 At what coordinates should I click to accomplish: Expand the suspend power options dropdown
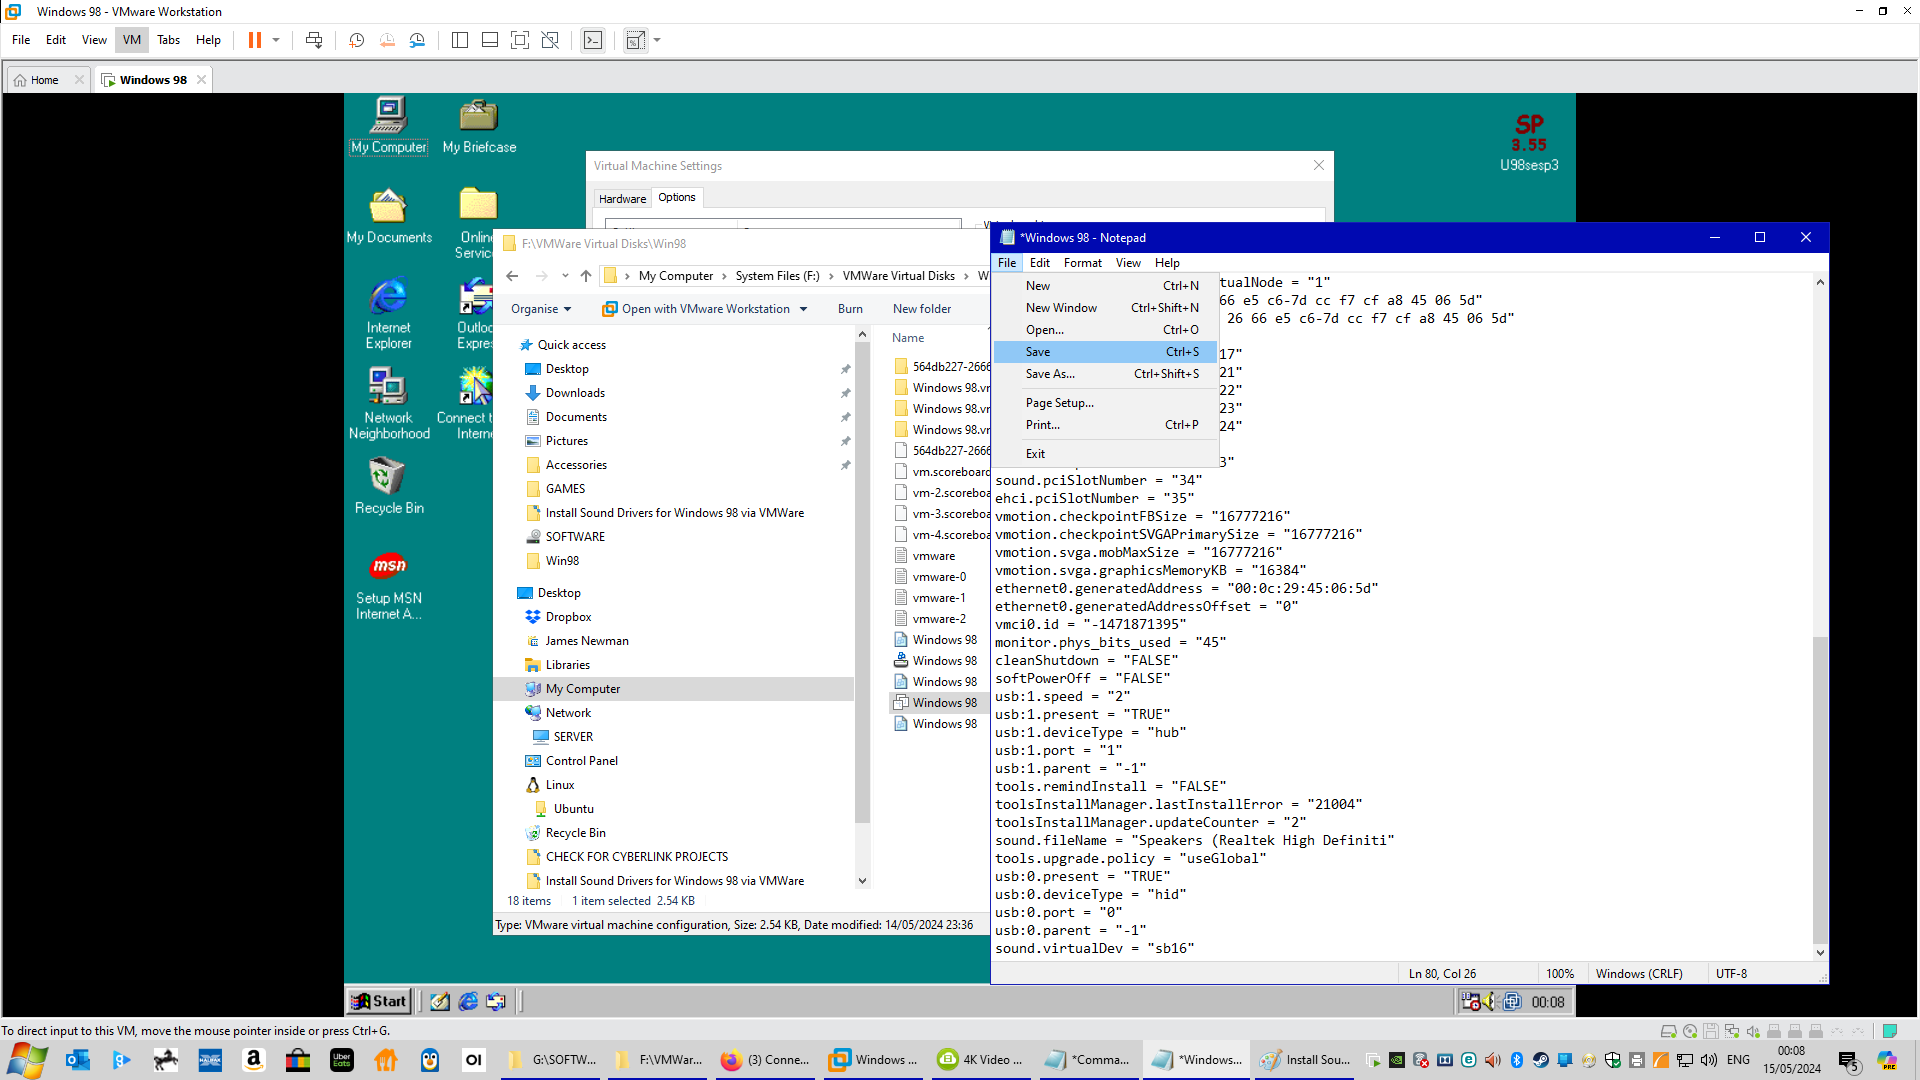pyautogui.click(x=276, y=40)
